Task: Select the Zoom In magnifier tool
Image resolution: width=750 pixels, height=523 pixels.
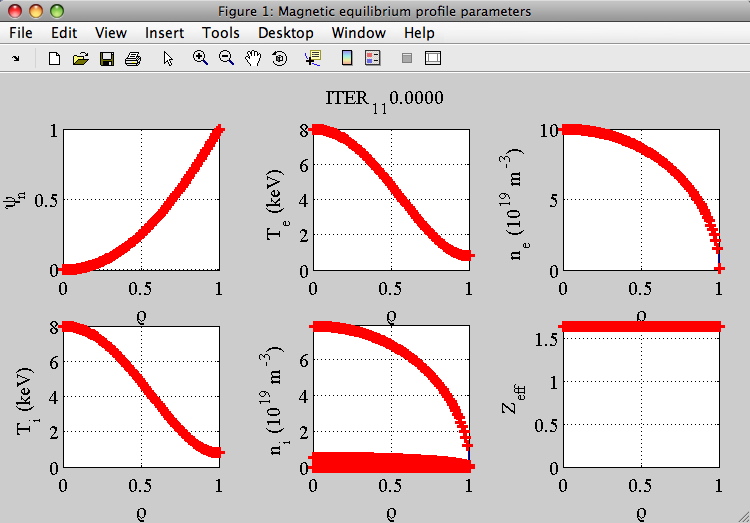Action: pos(200,59)
